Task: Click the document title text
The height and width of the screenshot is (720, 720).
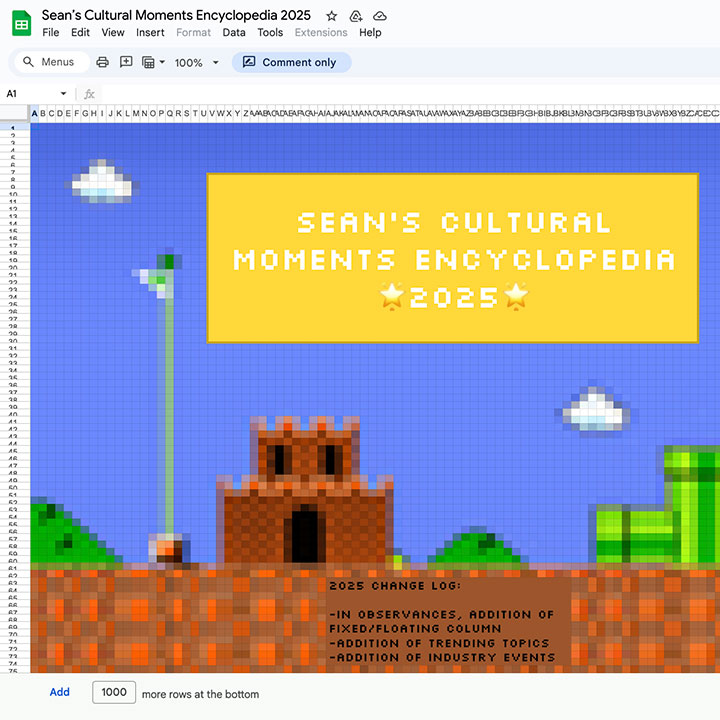Action: point(176,15)
